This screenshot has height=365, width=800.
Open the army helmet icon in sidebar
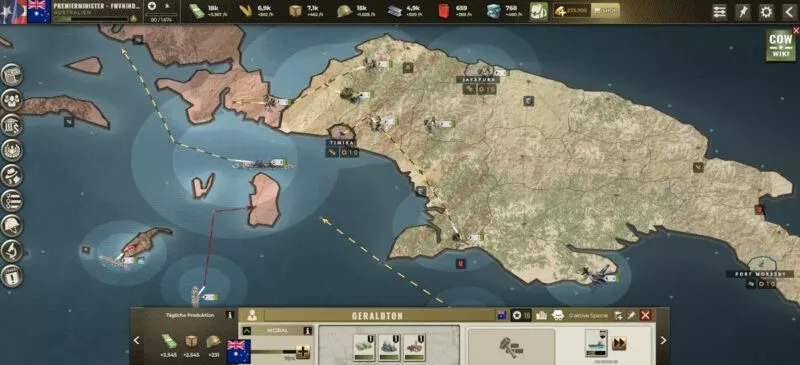click(12, 225)
